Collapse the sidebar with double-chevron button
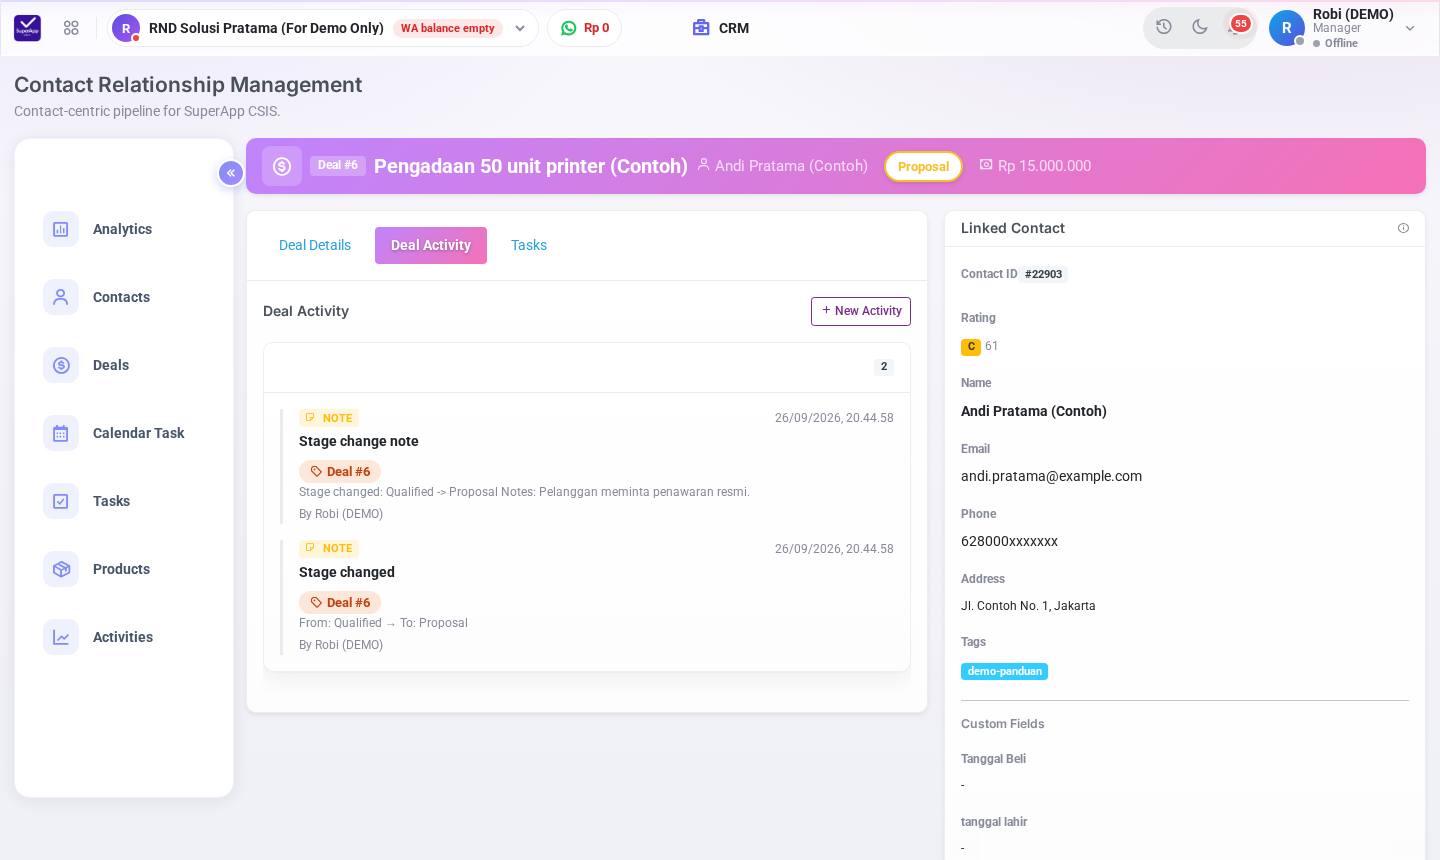This screenshot has height=860, width=1440. point(231,173)
